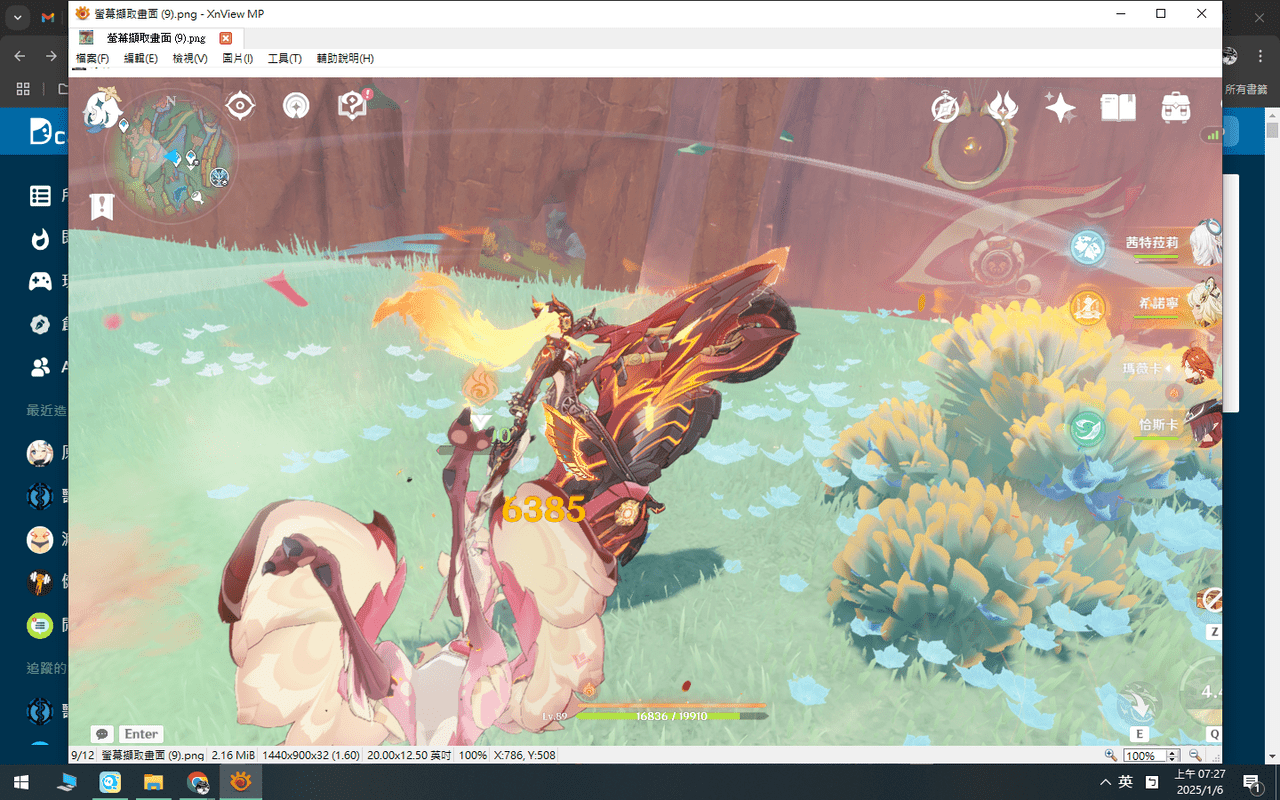The width and height of the screenshot is (1280, 800).
Task: Click the 1440x900x32 (1.60) dimensions entry
Action: click(x=309, y=755)
